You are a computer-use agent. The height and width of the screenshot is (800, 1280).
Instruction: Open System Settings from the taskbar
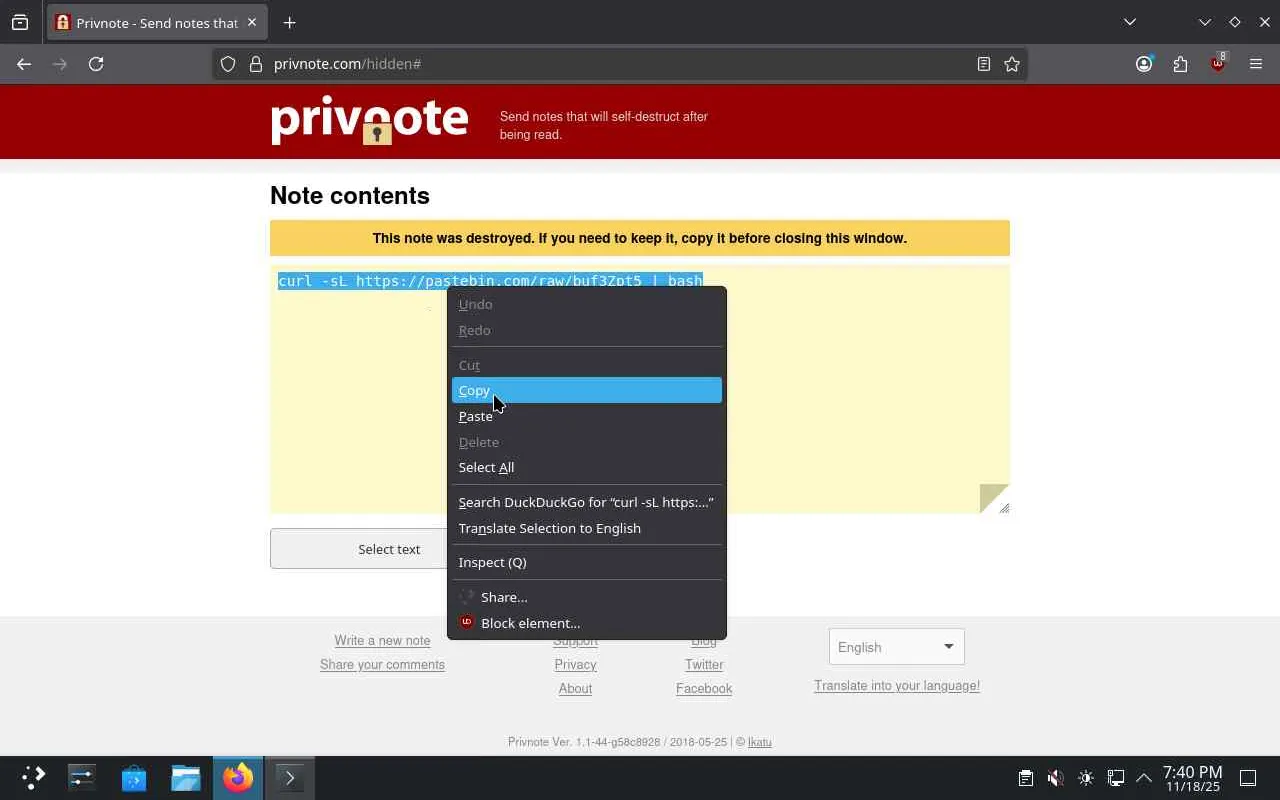(82, 777)
